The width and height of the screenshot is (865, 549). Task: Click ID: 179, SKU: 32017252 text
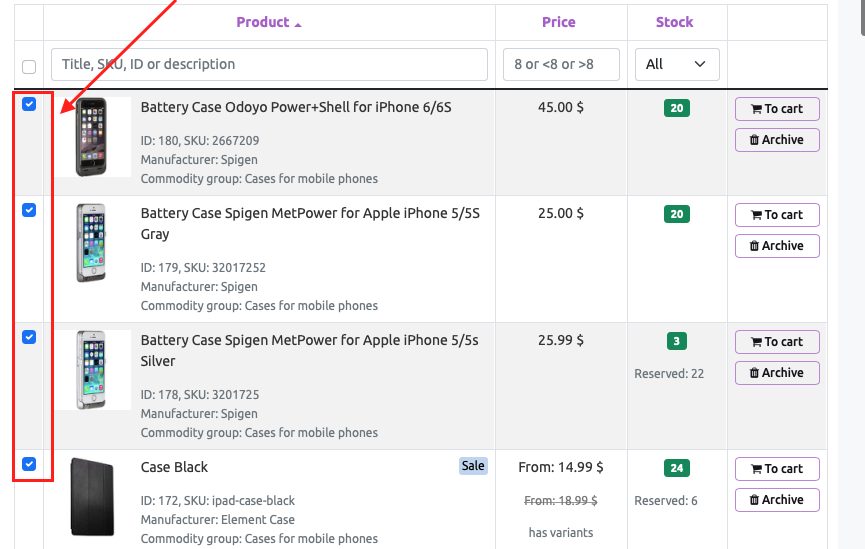(x=203, y=268)
